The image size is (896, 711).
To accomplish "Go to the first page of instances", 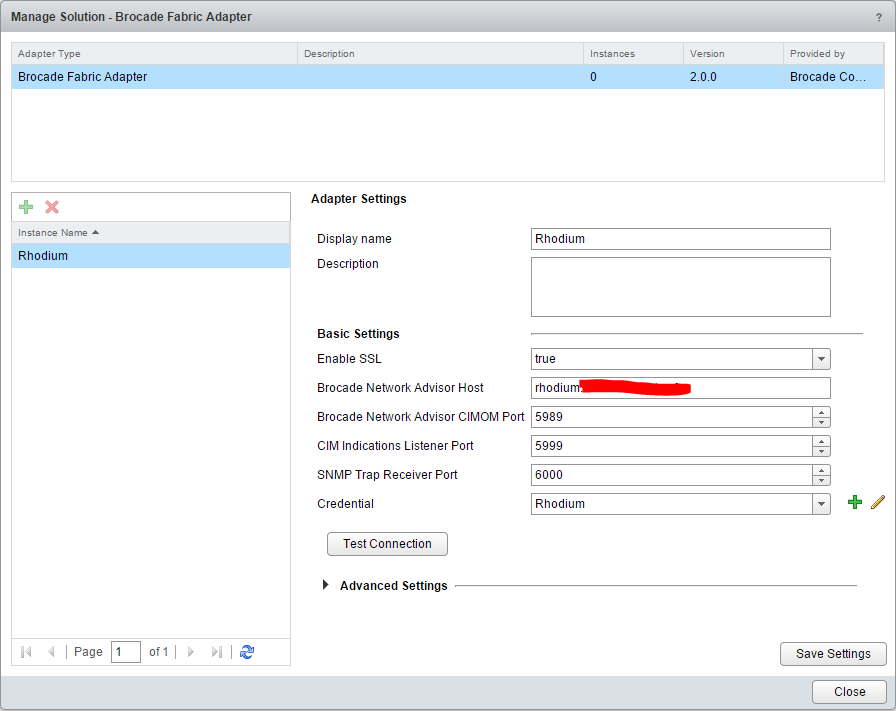I will (x=26, y=652).
